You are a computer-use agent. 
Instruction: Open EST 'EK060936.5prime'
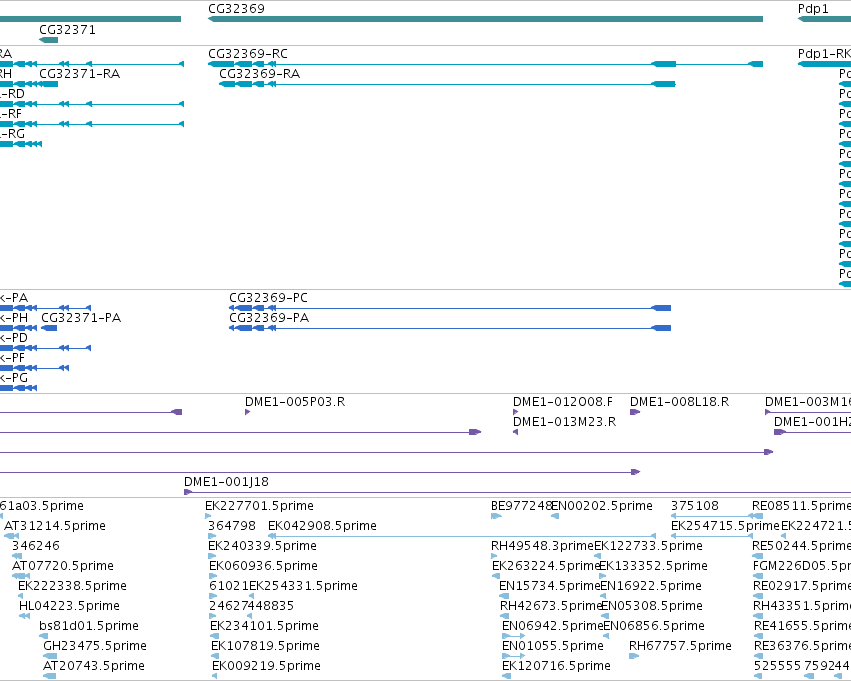tap(263, 566)
